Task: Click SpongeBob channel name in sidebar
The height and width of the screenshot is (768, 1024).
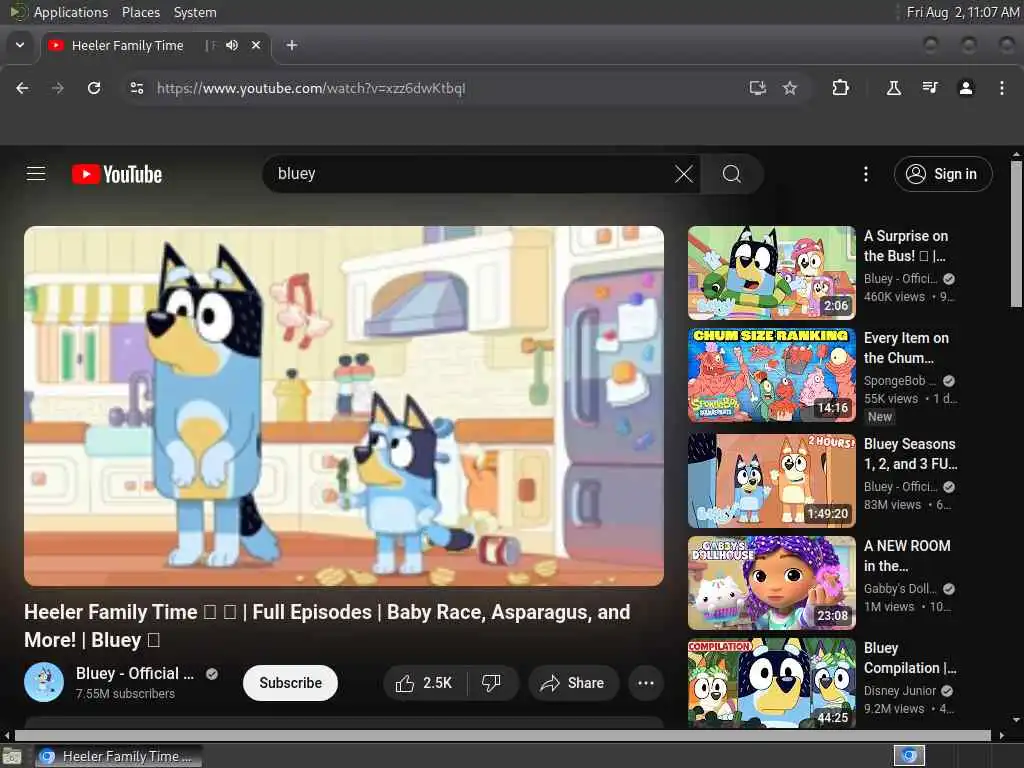Action: point(900,381)
